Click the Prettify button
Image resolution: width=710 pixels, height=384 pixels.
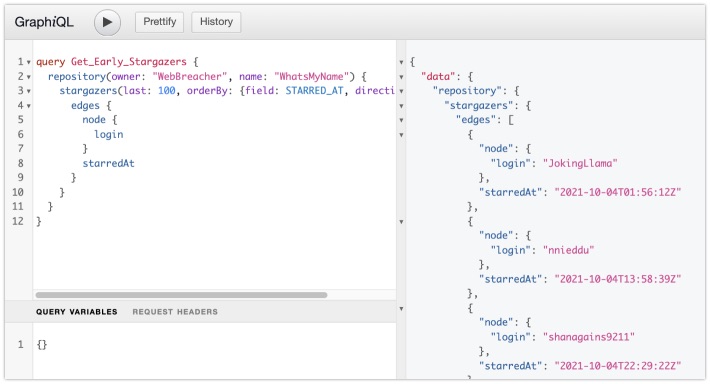pyautogui.click(x=159, y=22)
